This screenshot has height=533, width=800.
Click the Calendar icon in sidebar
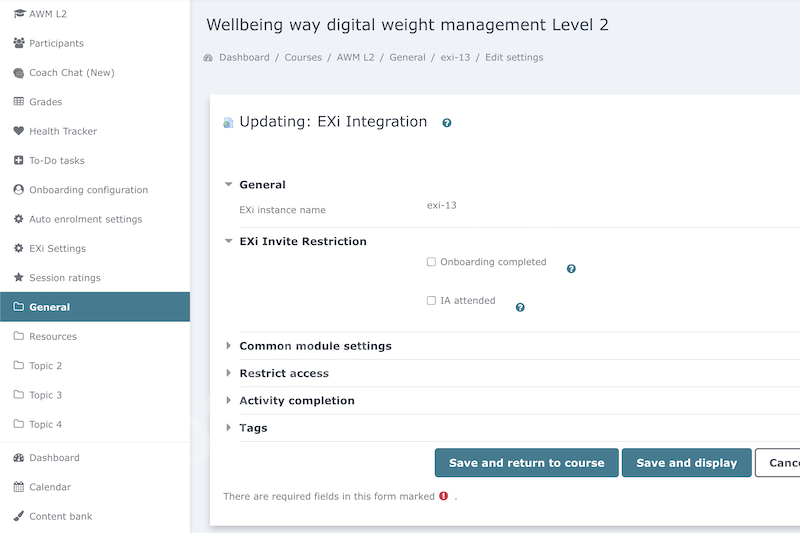point(18,487)
